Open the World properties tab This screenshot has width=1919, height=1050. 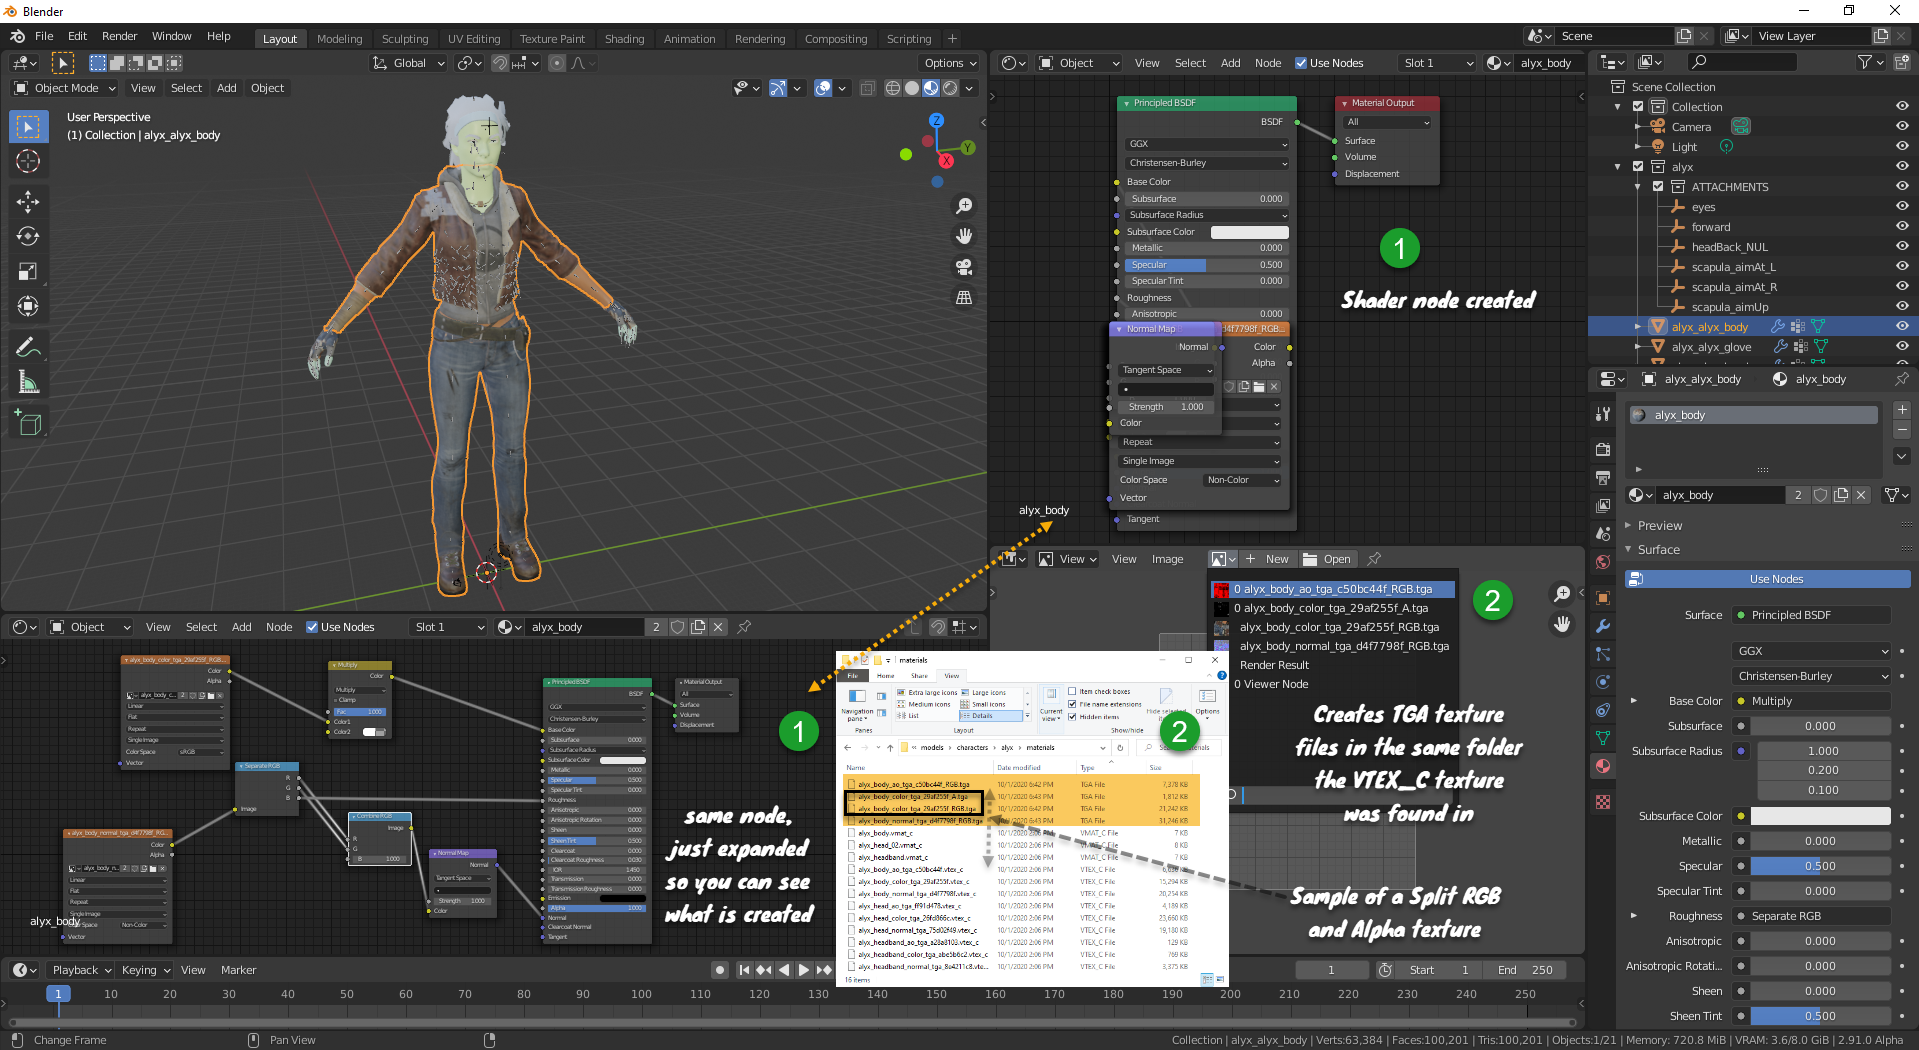pyautogui.click(x=1603, y=562)
